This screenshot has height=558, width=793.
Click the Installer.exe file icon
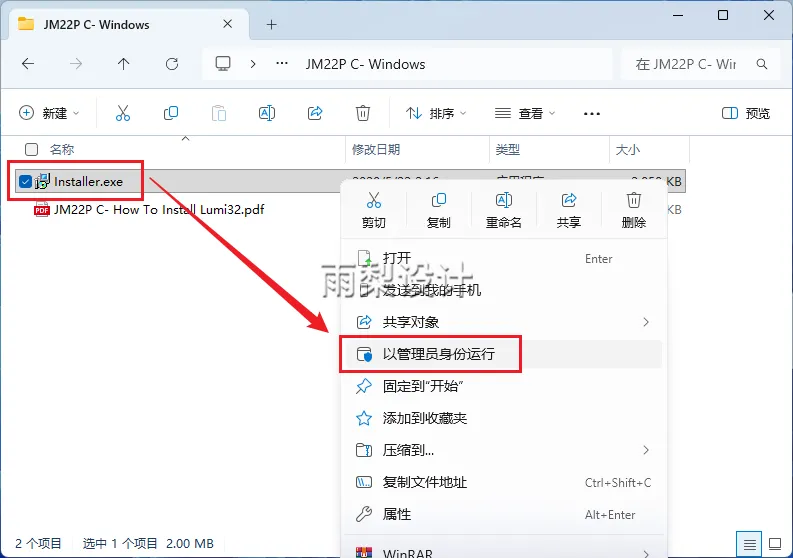pos(42,181)
